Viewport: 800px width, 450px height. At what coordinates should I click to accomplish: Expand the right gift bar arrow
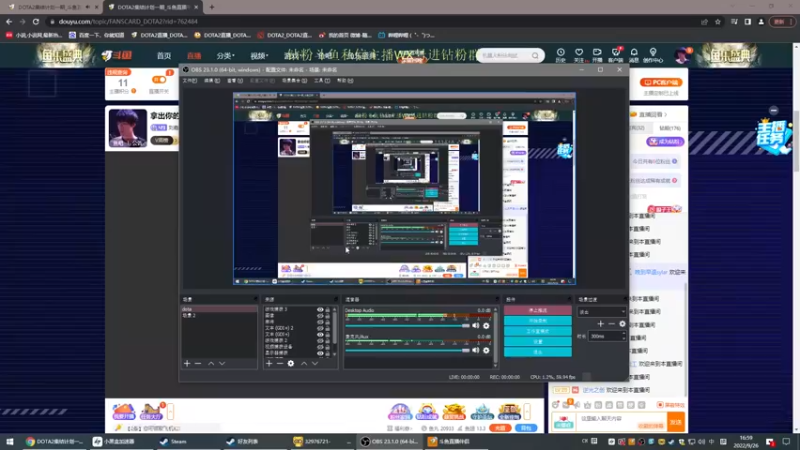tap(527, 411)
